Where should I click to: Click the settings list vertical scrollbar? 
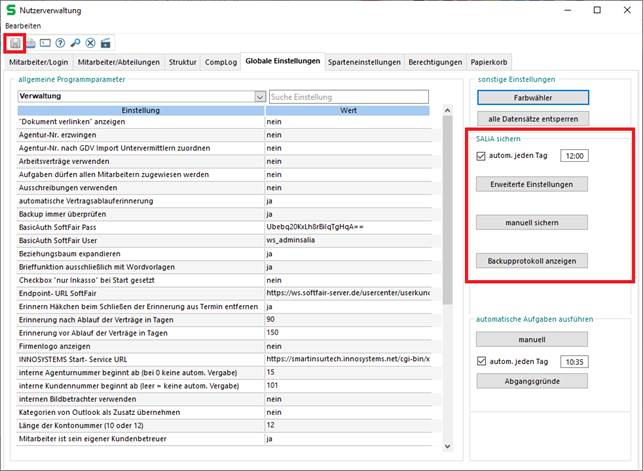coord(446,250)
